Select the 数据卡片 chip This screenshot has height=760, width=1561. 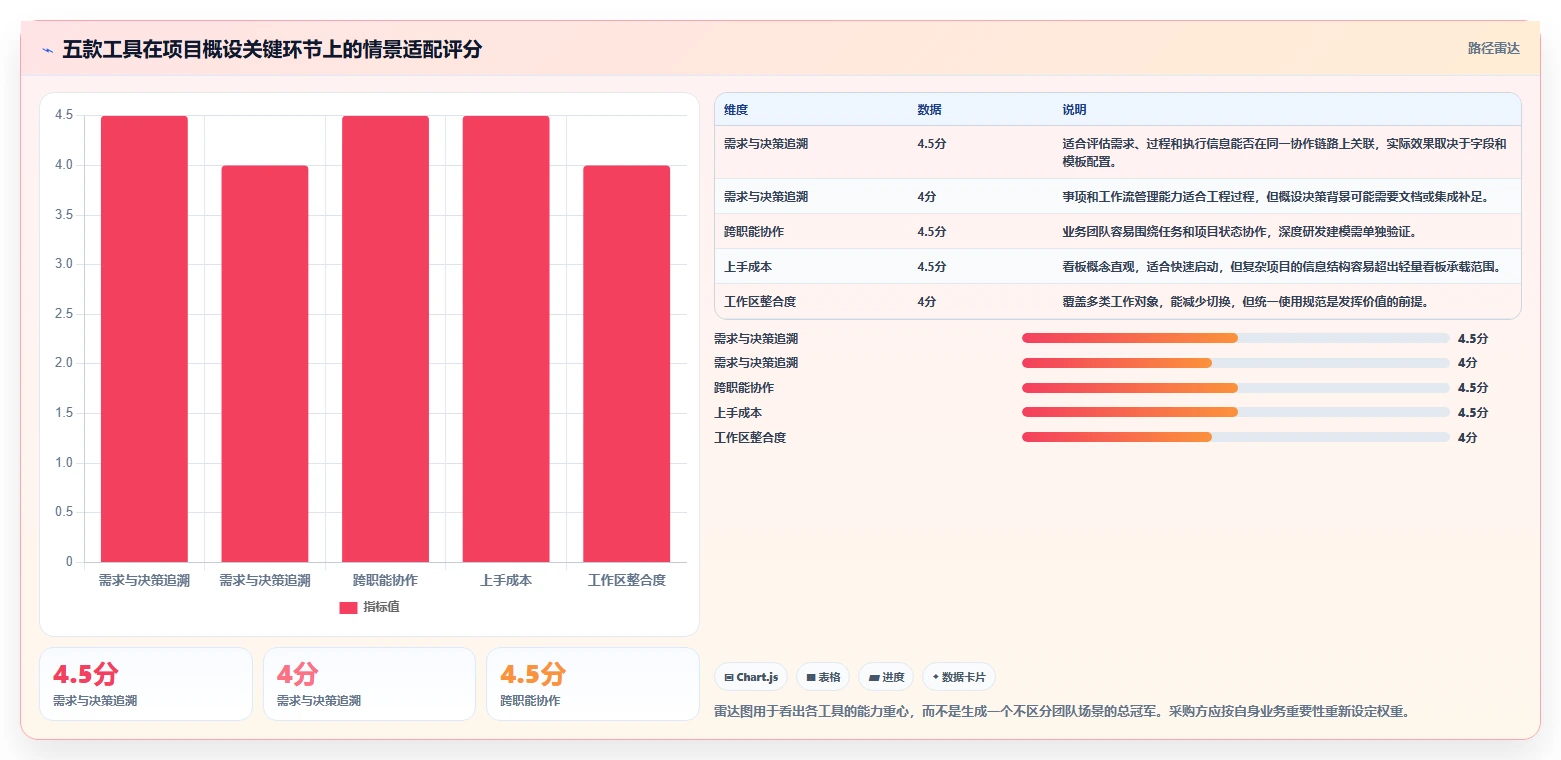(x=959, y=677)
